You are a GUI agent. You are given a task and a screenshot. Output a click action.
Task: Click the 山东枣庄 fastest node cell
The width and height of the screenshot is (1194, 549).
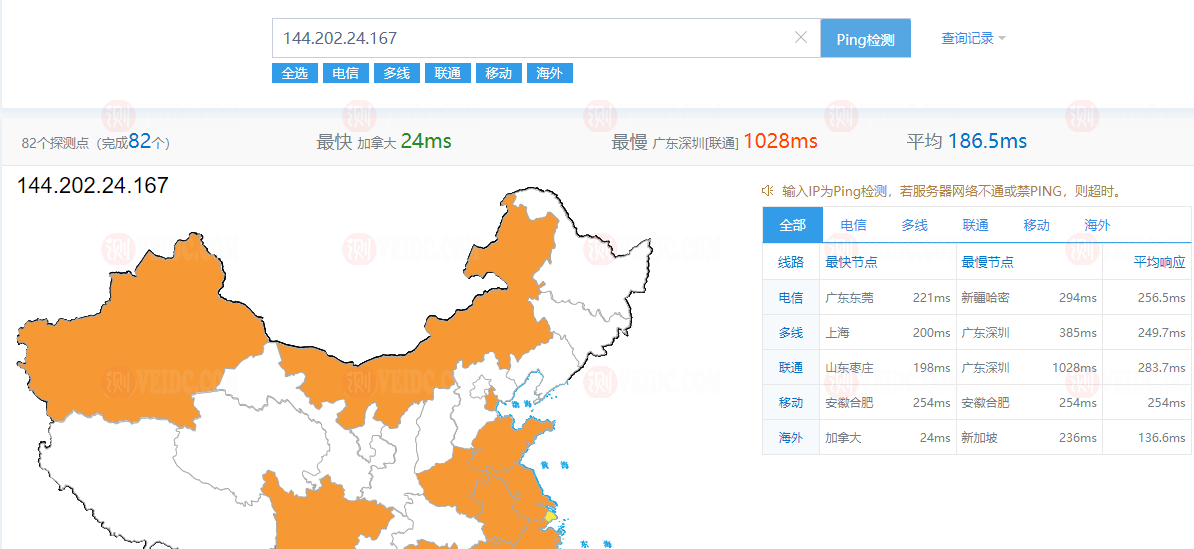(x=849, y=368)
